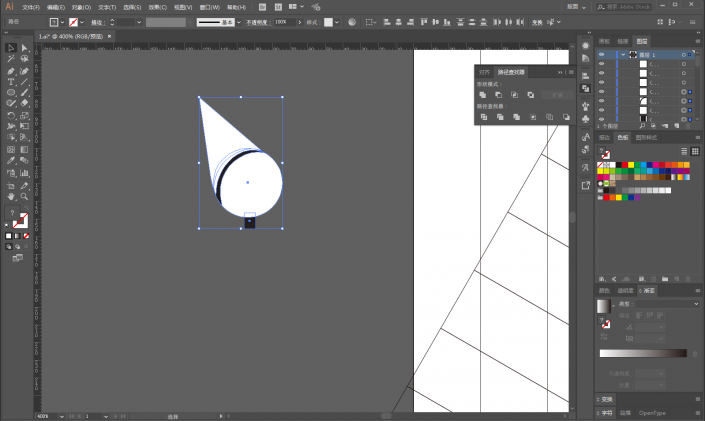
Task: Expand the OpenType panel tab
Action: (x=652, y=413)
